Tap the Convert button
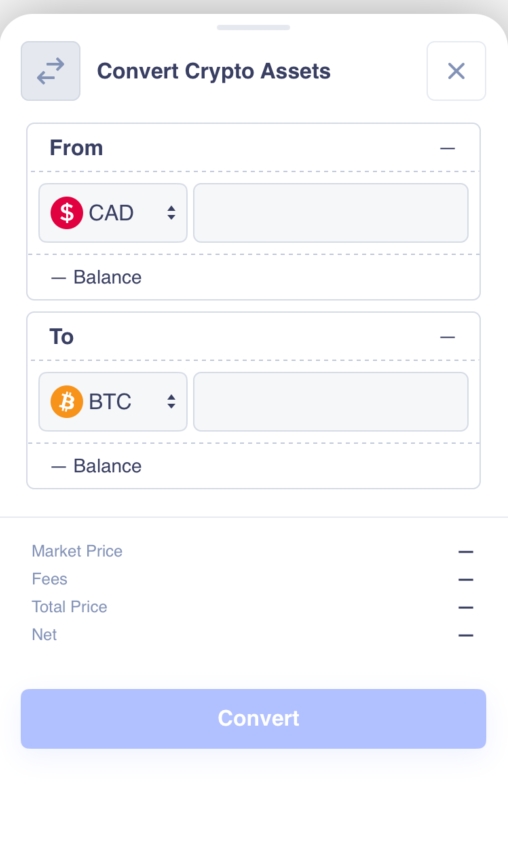 pos(253,719)
